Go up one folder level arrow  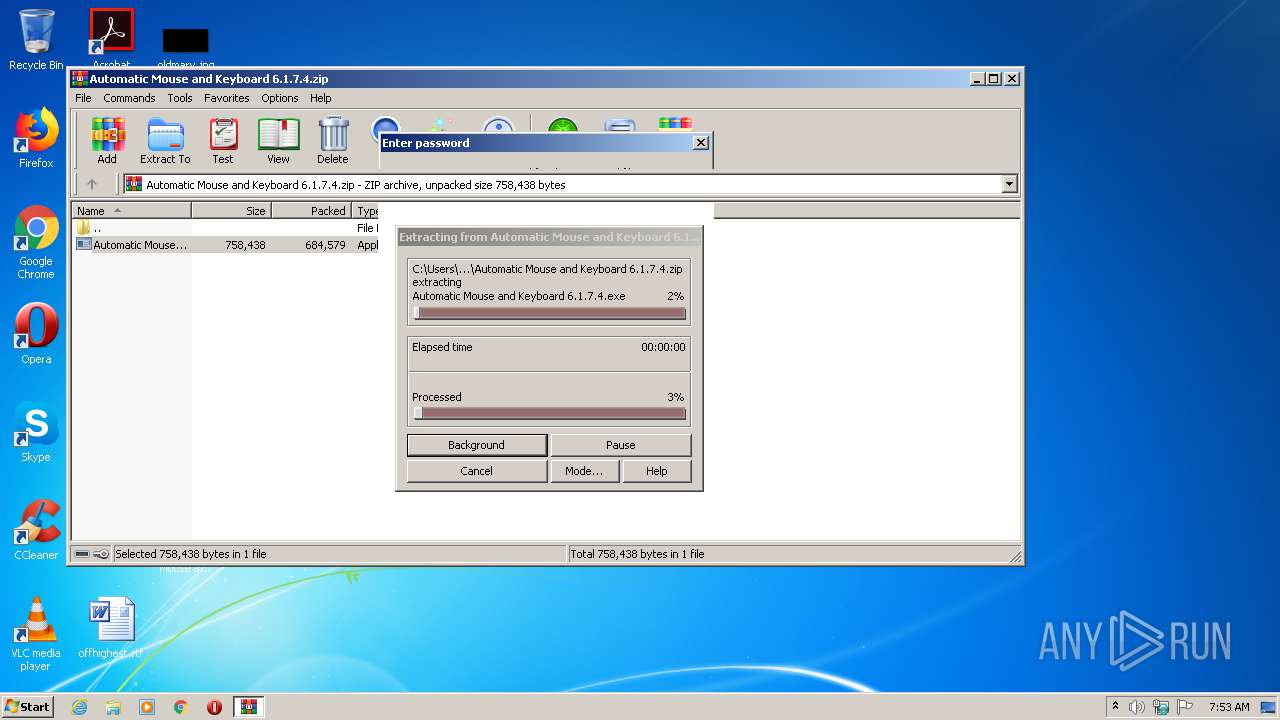(92, 184)
